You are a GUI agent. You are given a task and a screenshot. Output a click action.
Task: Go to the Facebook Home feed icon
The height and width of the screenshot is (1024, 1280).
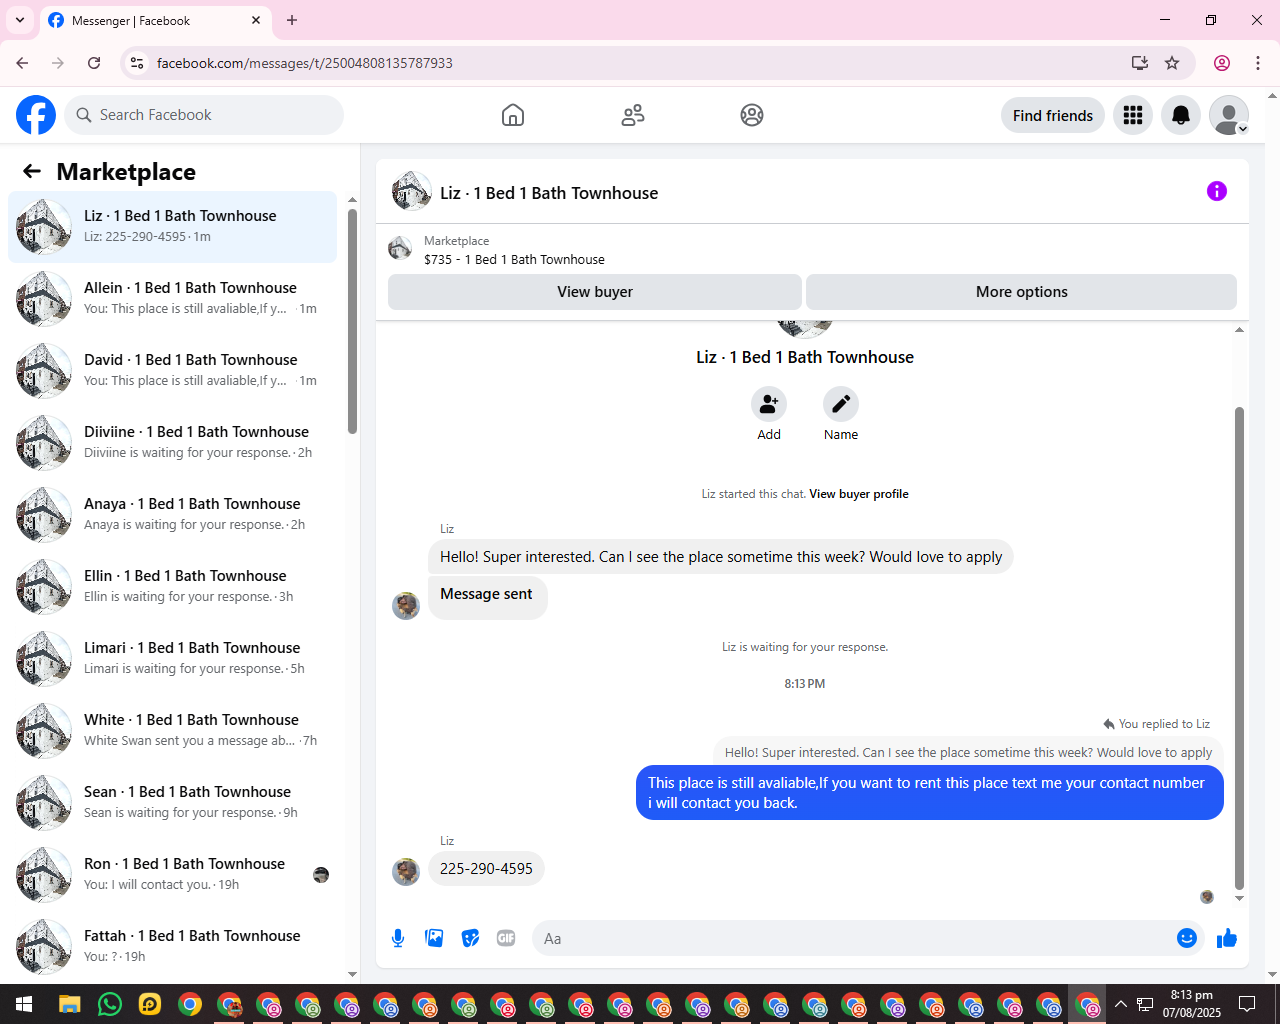pyautogui.click(x=513, y=115)
